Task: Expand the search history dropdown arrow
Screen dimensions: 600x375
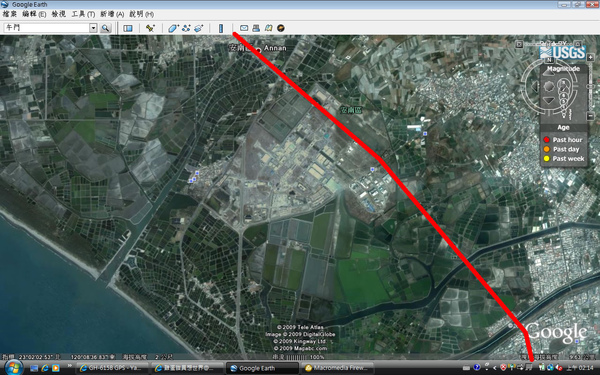Action: [93, 28]
